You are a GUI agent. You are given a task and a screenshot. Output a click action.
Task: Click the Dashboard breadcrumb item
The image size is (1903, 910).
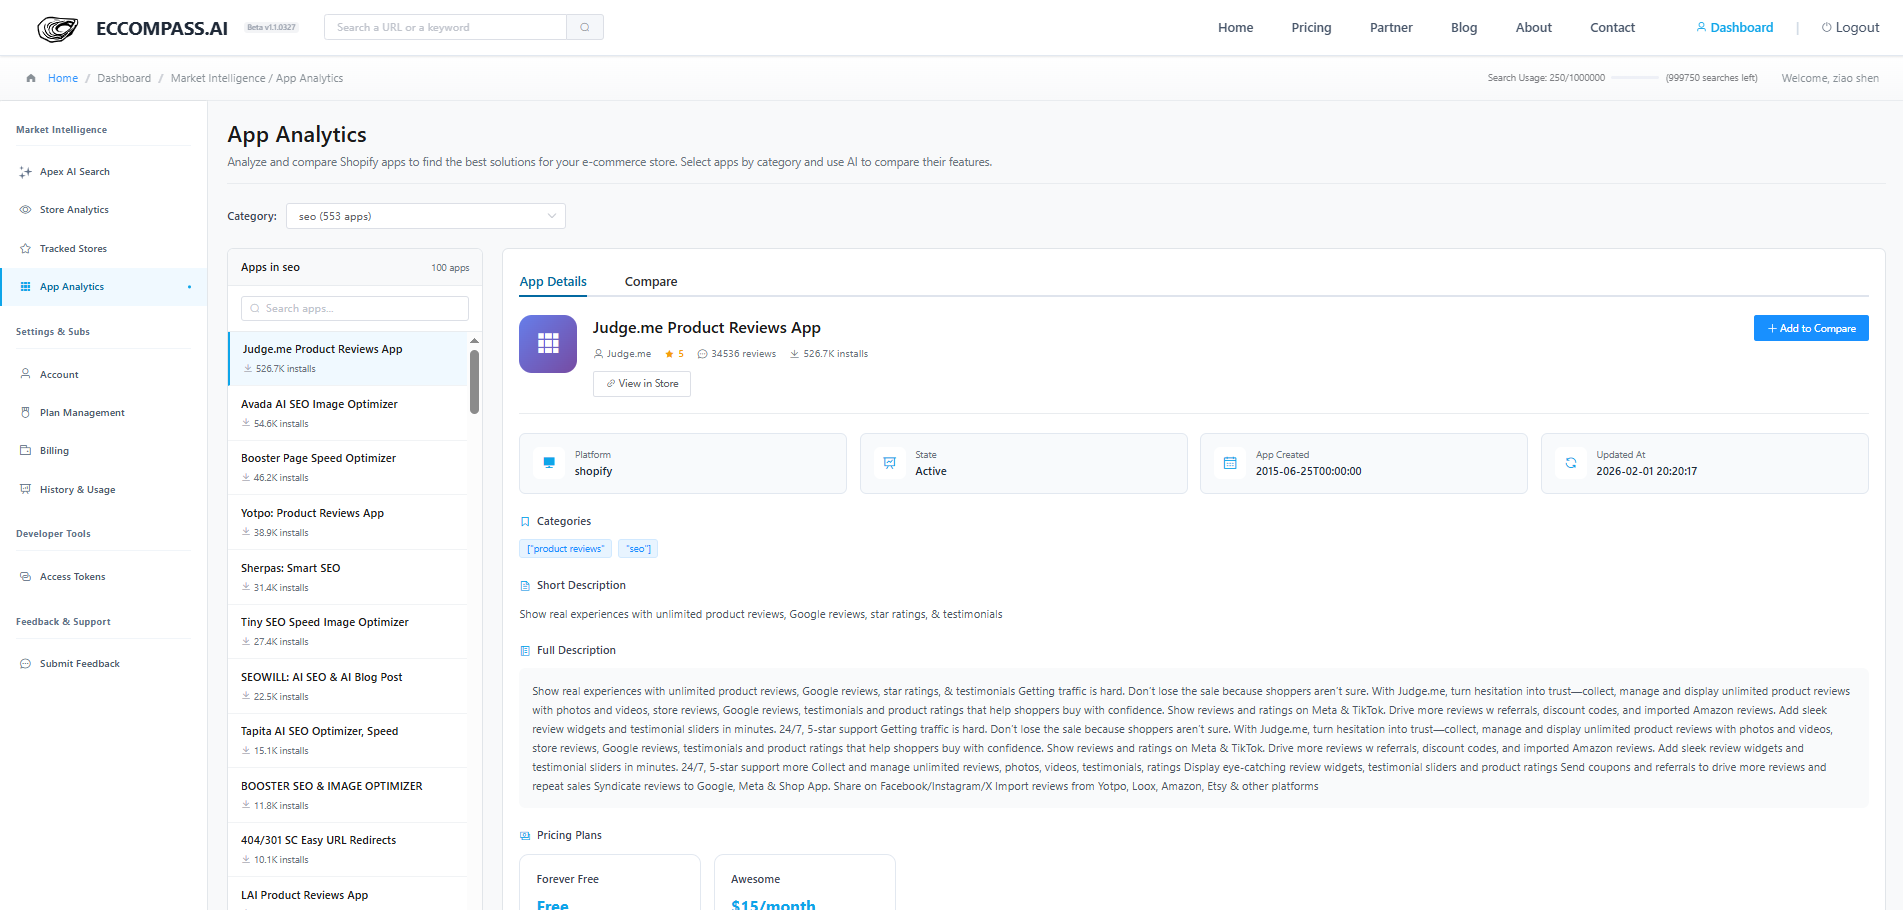[124, 78]
